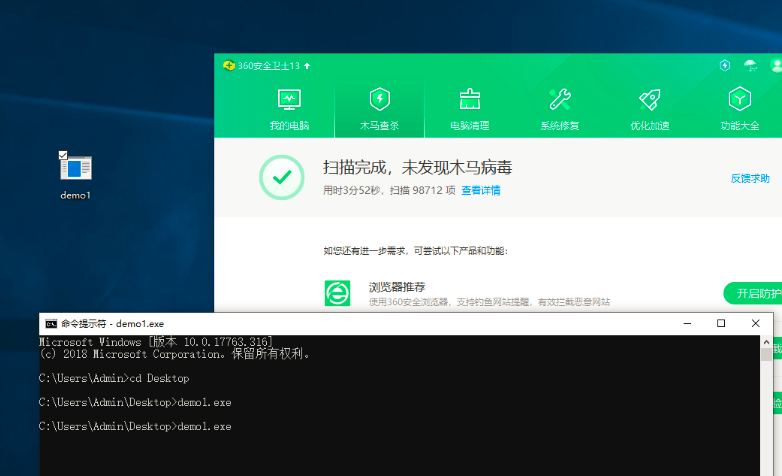This screenshot has height=476, width=782.
Task: Open 电脑清理 tab
Action: pyautogui.click(x=469, y=110)
